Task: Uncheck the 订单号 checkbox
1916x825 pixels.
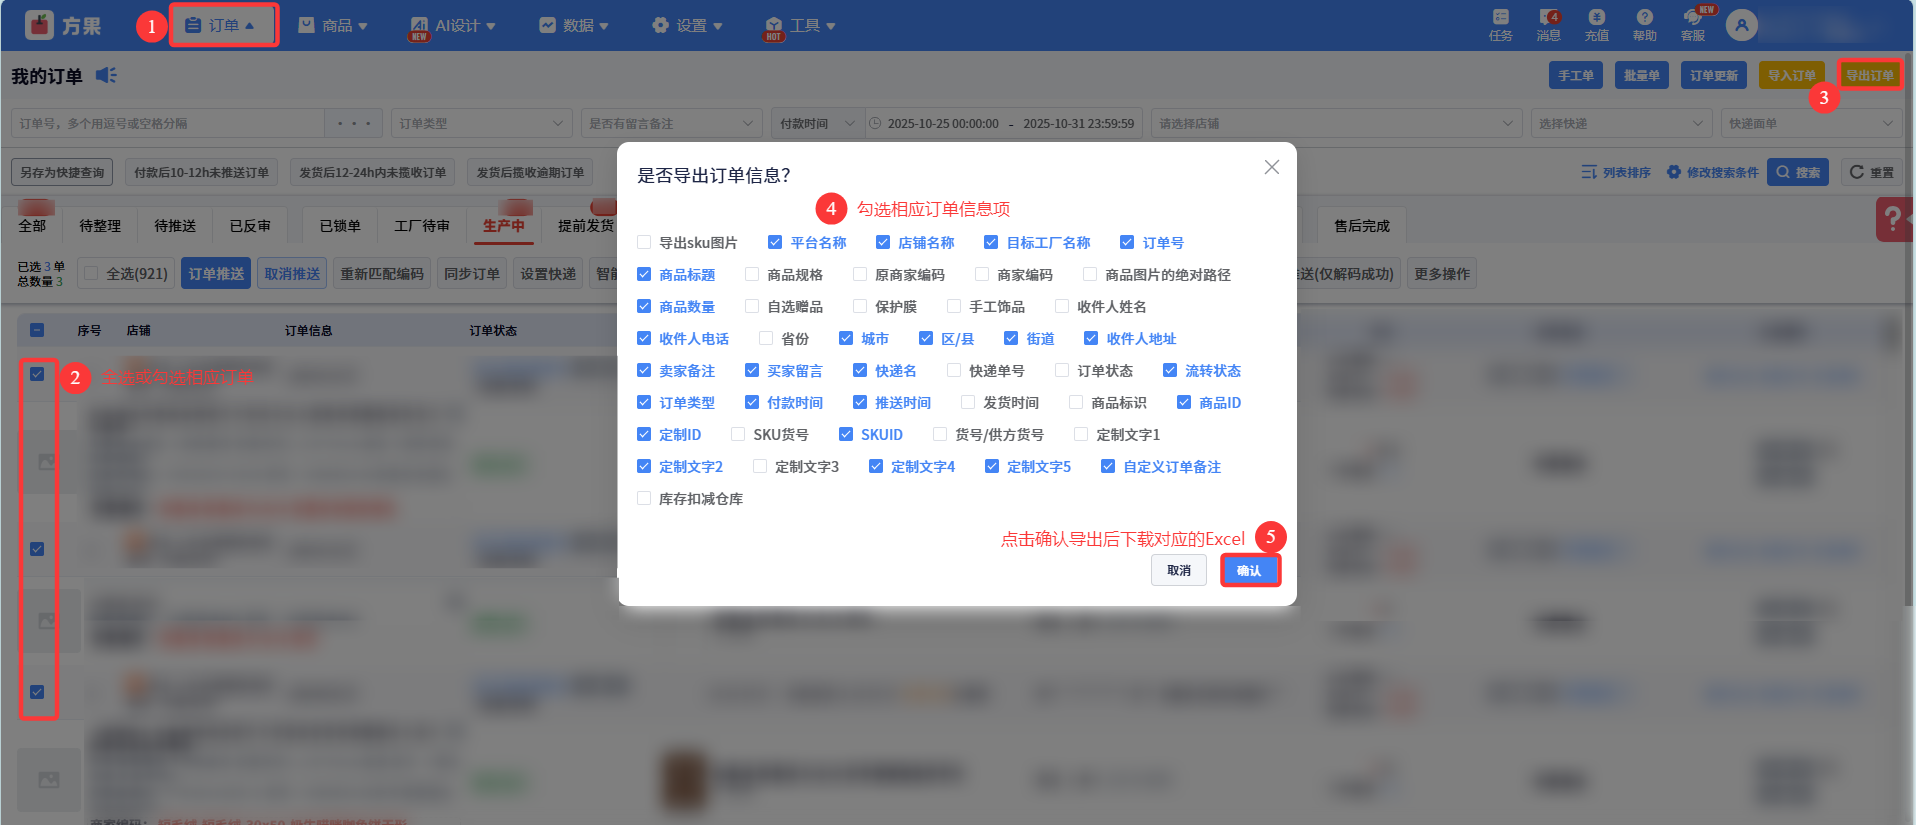Action: [1127, 242]
